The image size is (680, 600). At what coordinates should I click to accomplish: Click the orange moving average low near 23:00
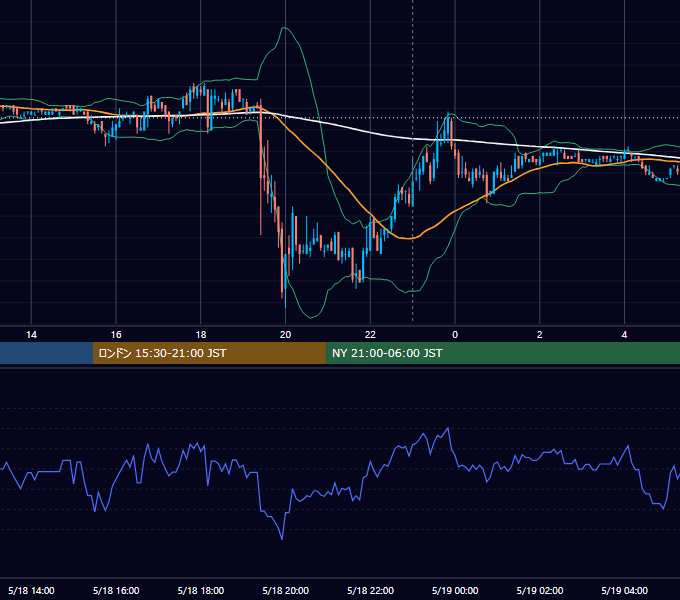pos(408,238)
